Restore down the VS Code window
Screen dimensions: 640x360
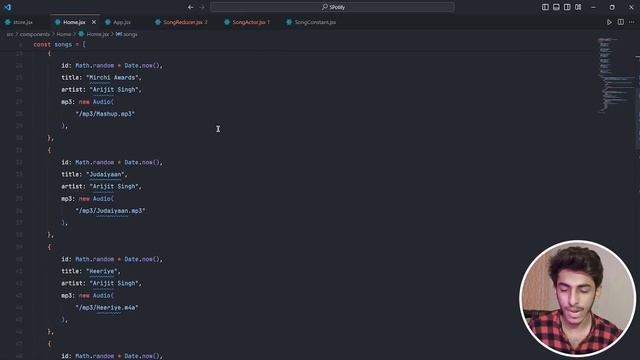[x=612, y=7]
